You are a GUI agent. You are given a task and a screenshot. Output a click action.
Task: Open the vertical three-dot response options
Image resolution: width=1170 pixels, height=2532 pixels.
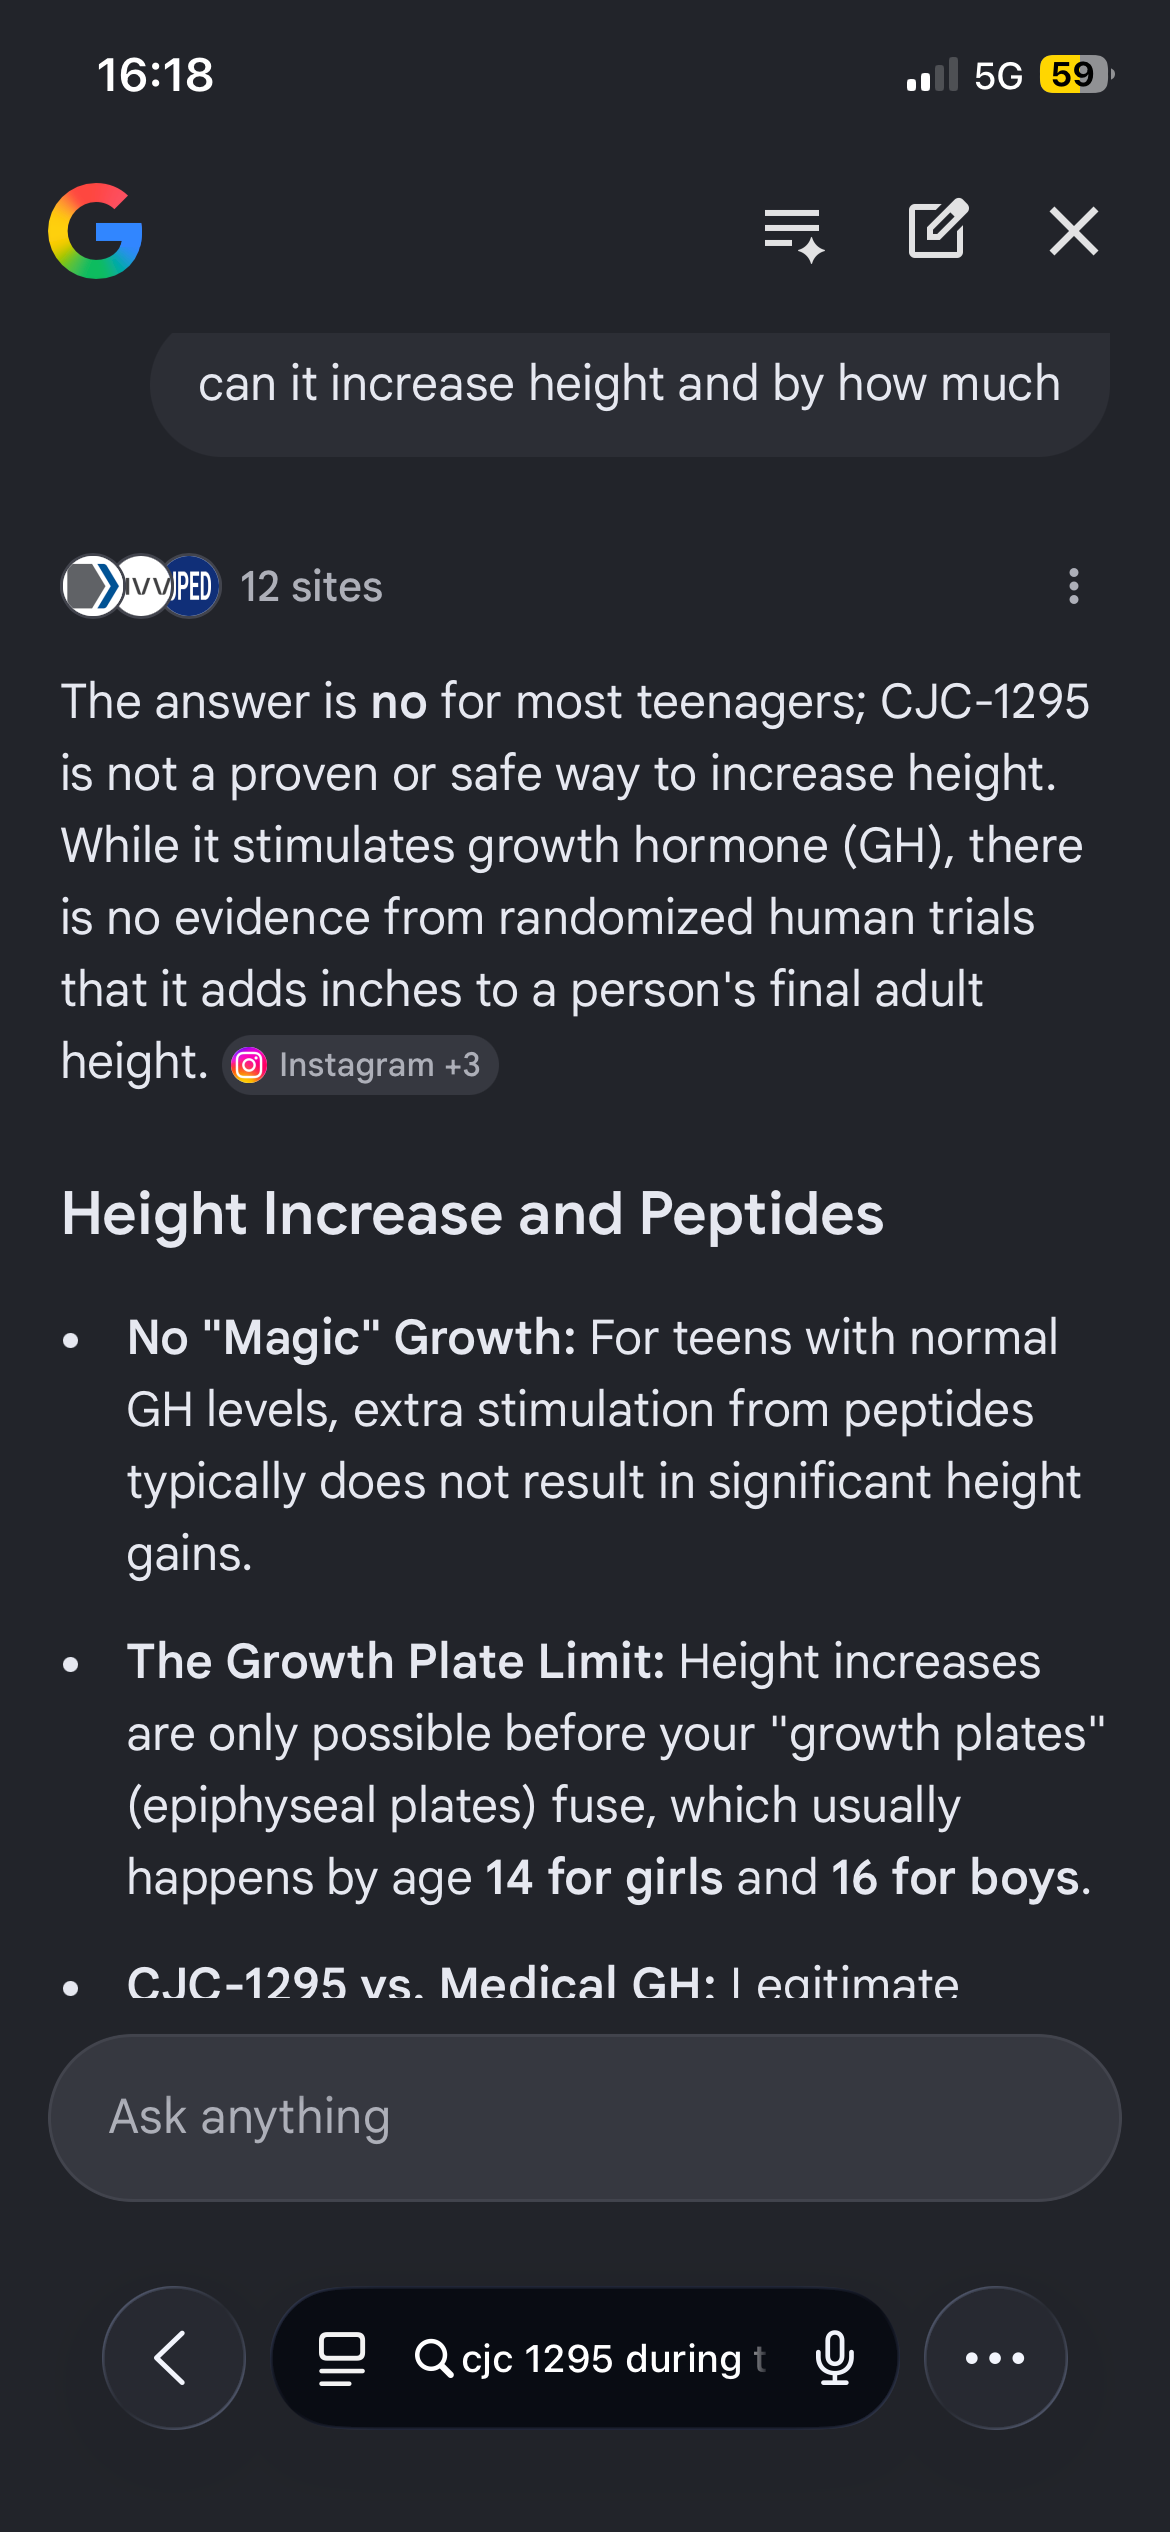point(1073,586)
